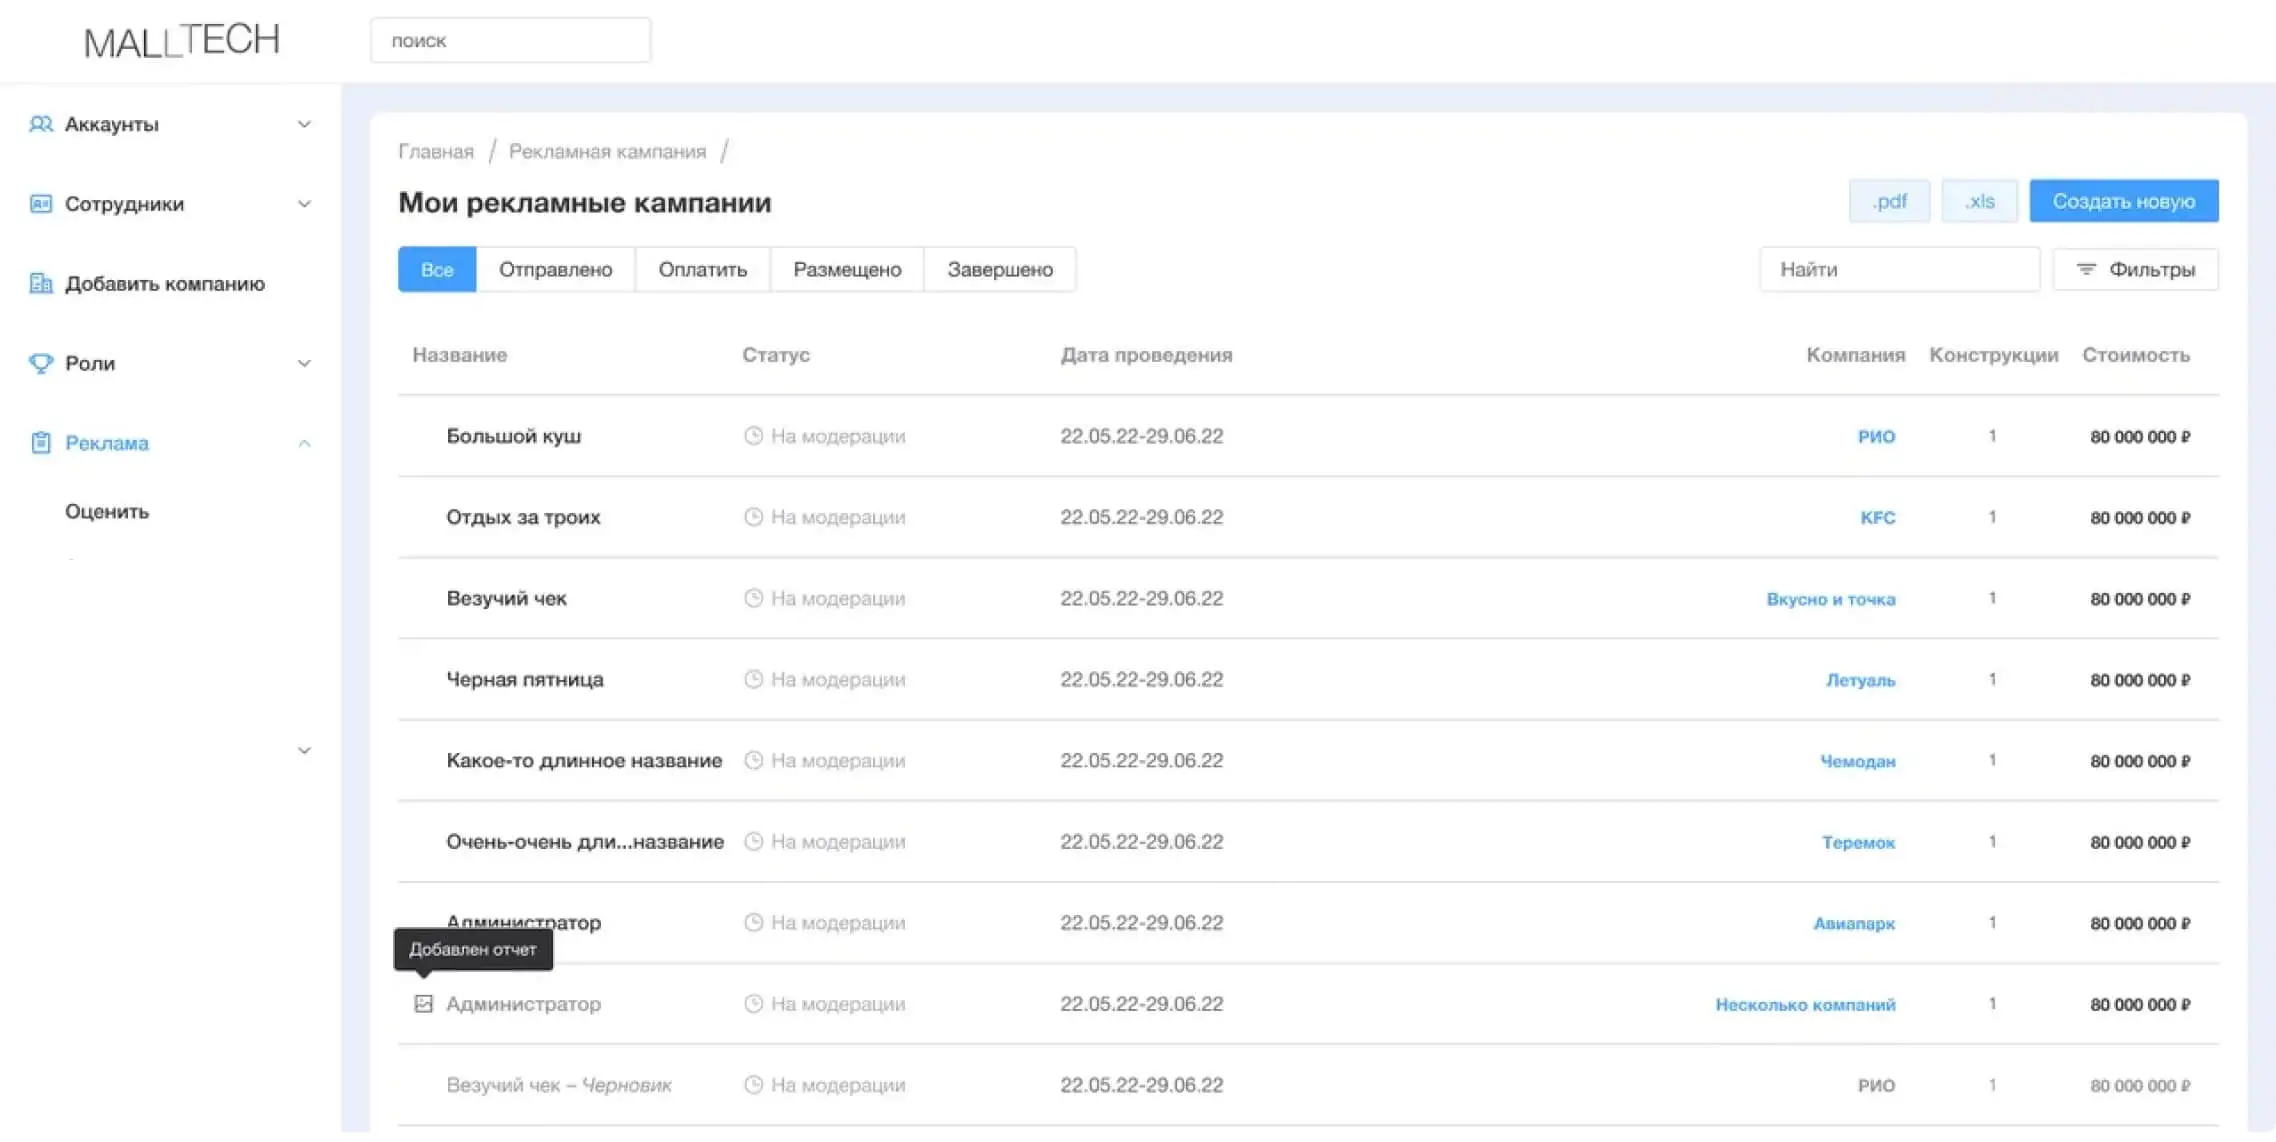Screen dimensions: 2276x1142
Task: Click the Найти search field
Action: [1898, 270]
